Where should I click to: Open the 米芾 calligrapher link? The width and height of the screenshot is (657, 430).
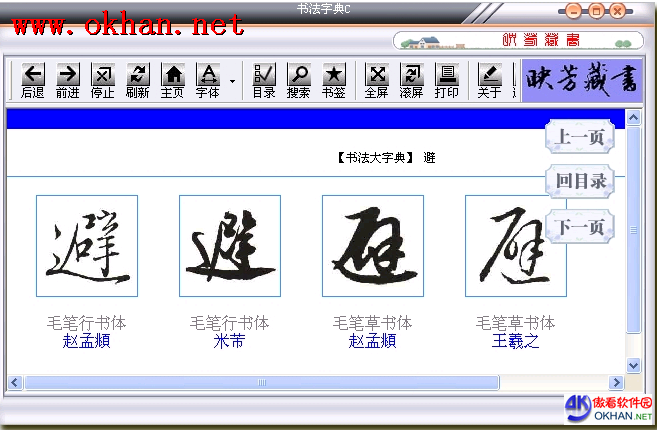[x=230, y=341]
